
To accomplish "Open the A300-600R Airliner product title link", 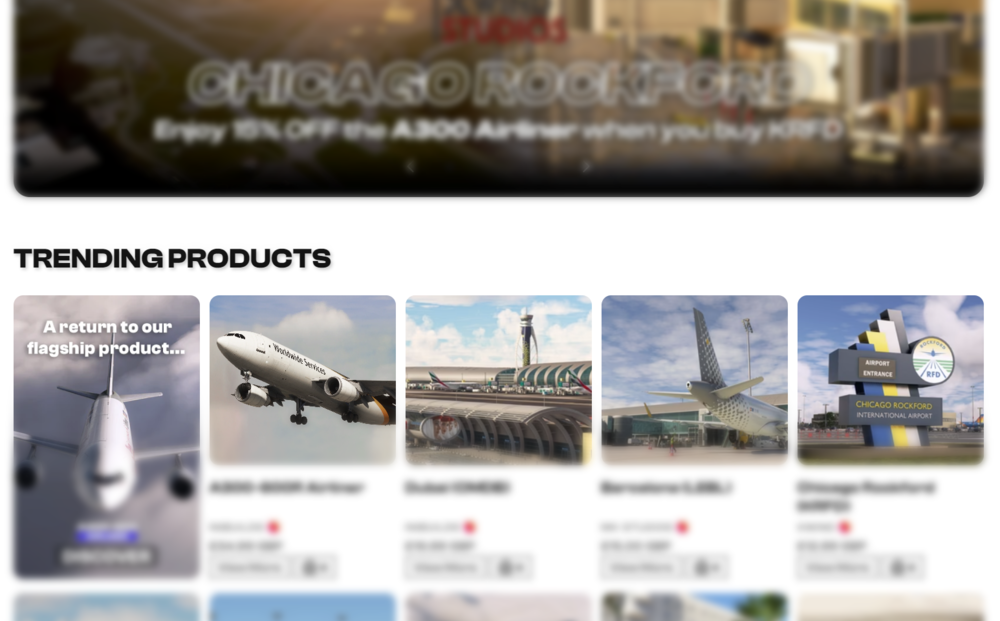I will (x=287, y=488).
